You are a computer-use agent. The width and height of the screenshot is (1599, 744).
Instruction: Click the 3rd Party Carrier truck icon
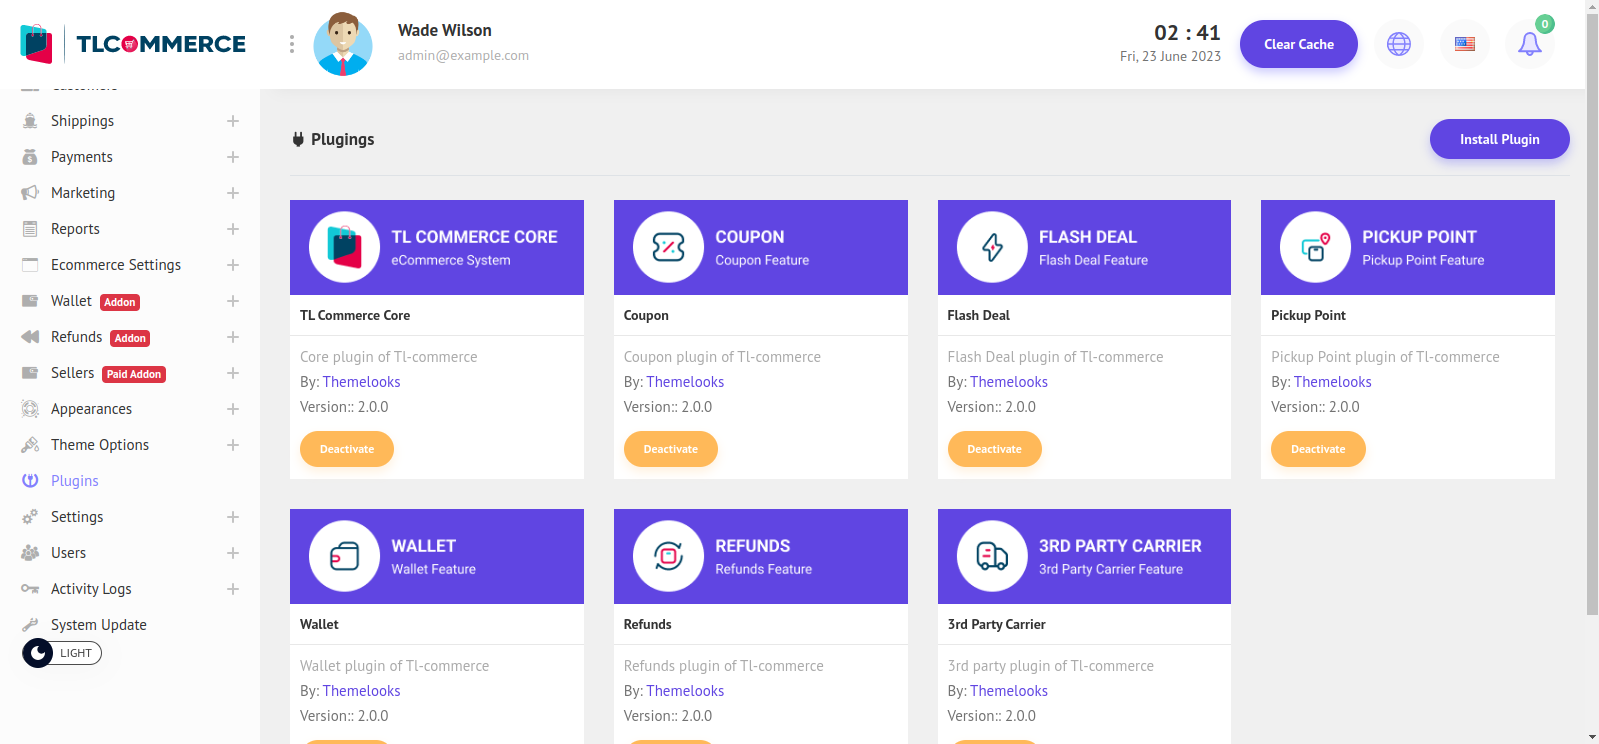coord(992,556)
